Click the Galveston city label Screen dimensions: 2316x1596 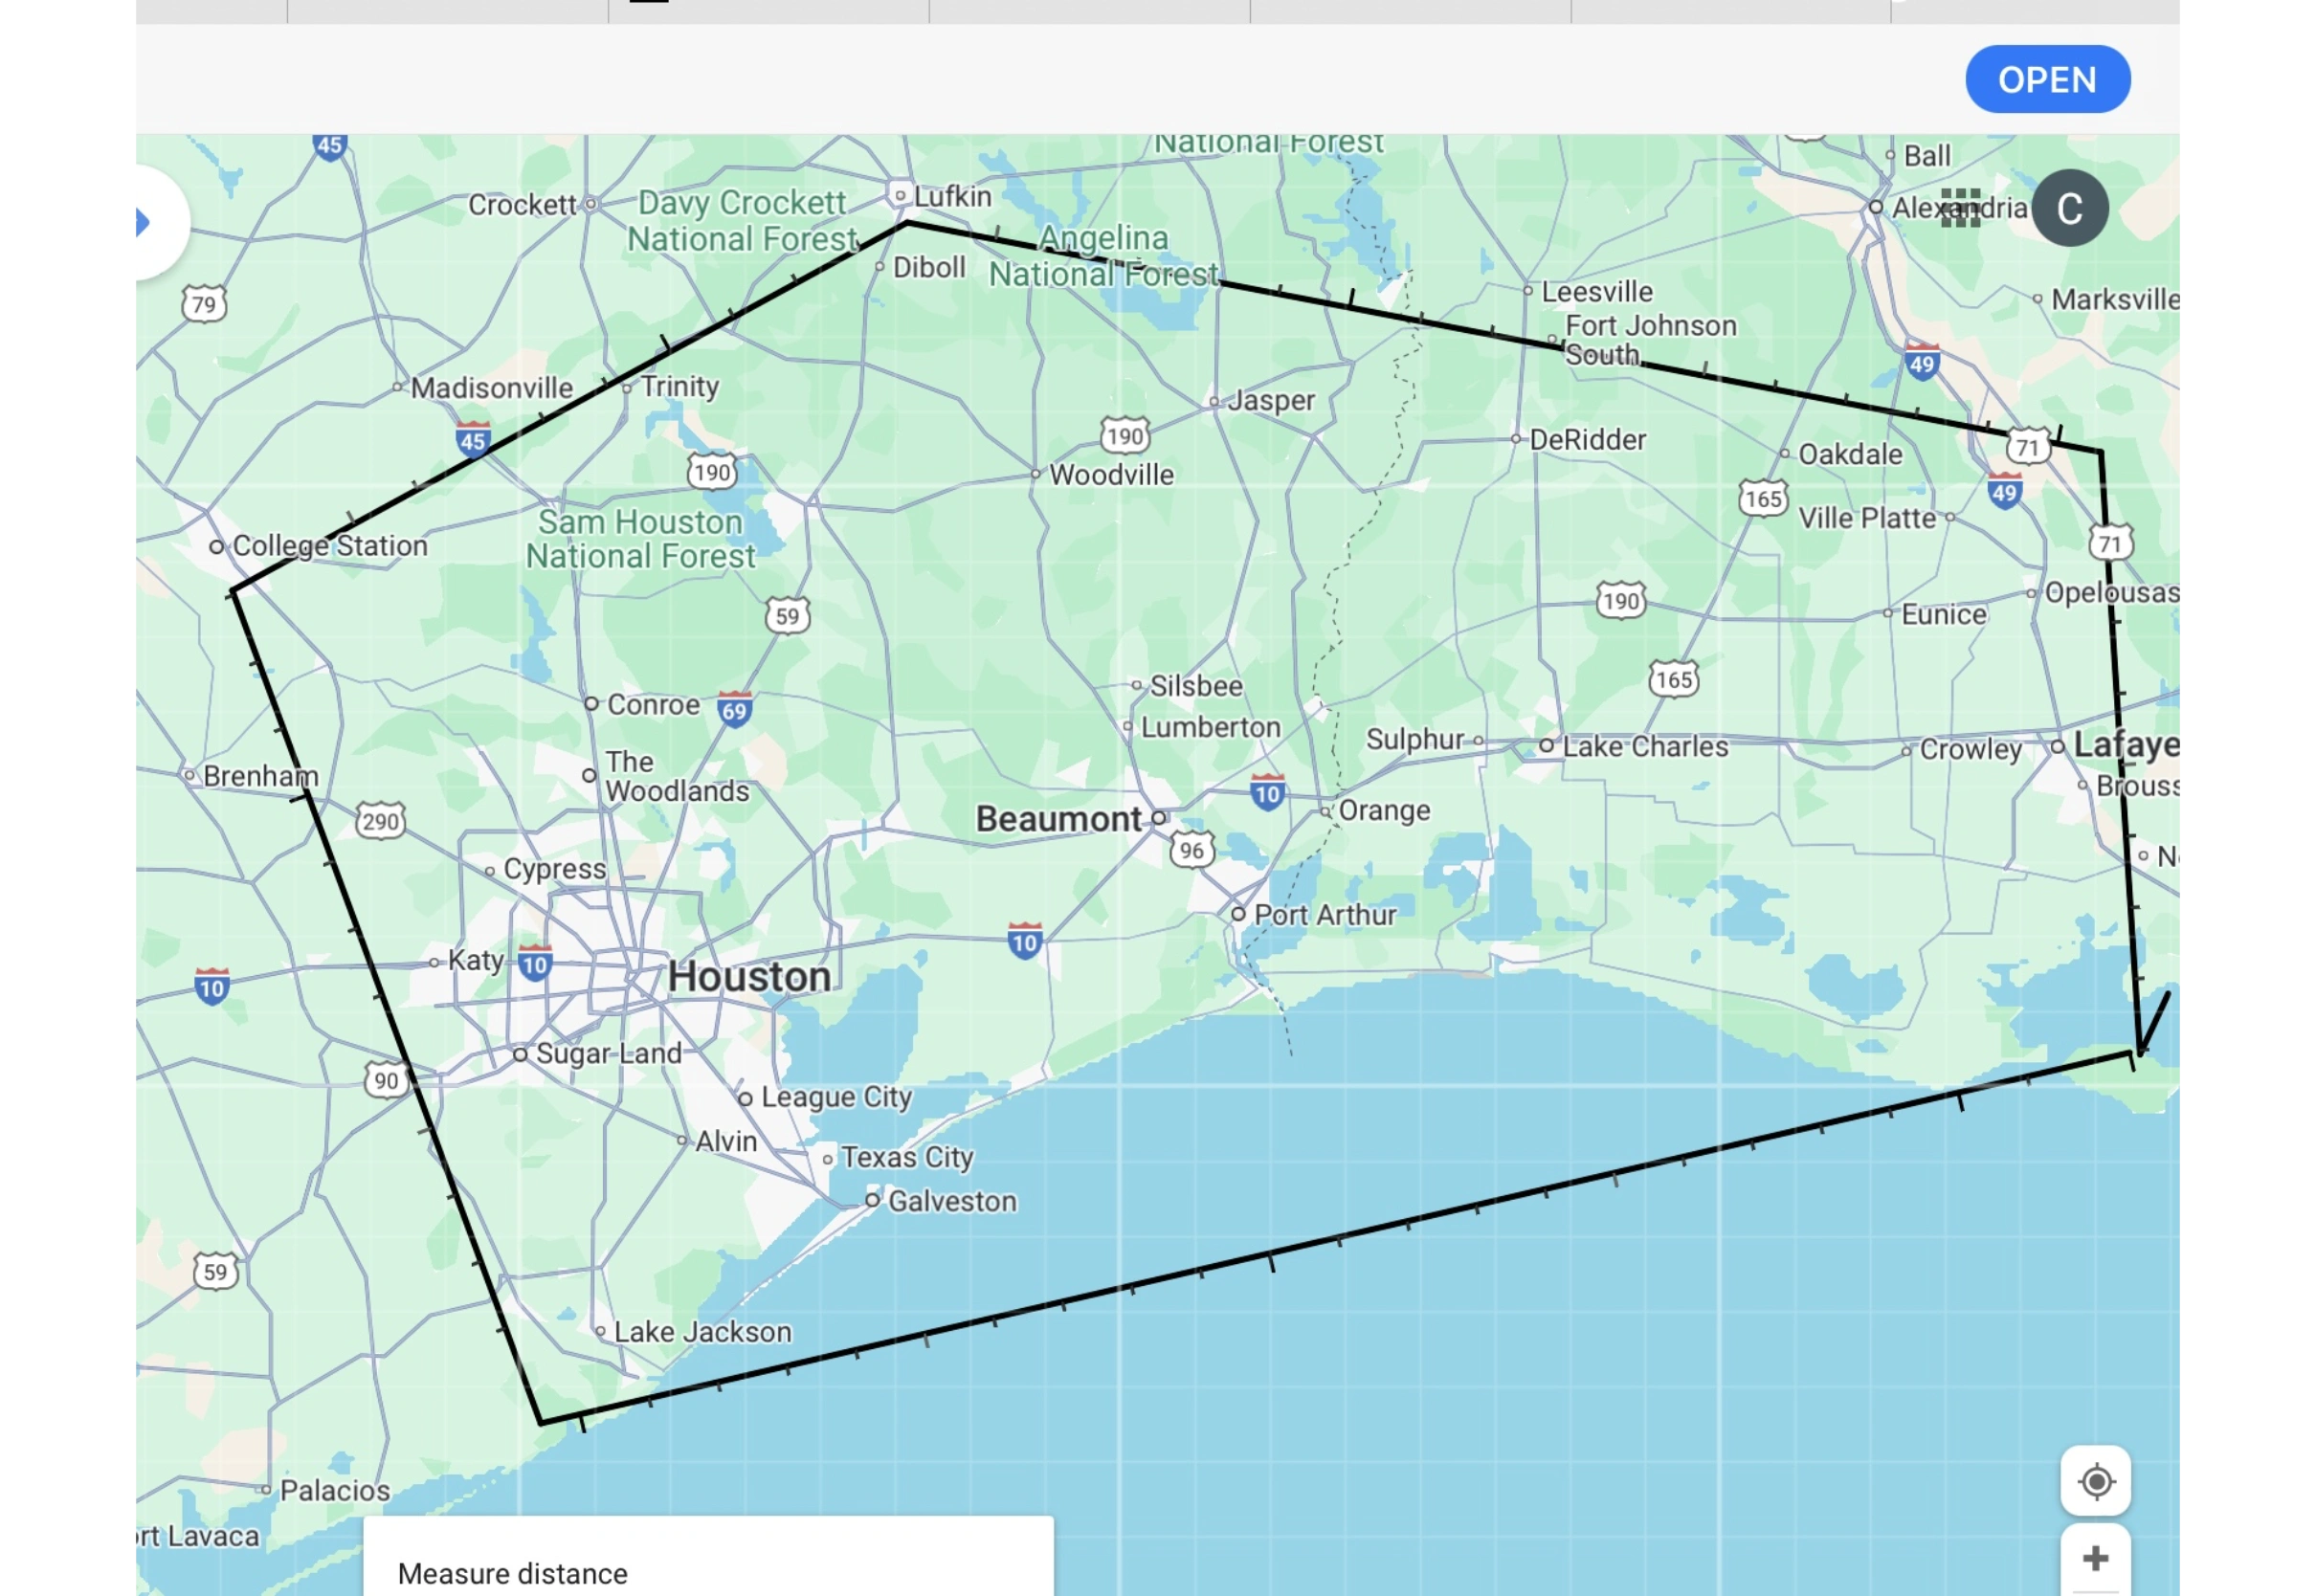click(x=951, y=1201)
